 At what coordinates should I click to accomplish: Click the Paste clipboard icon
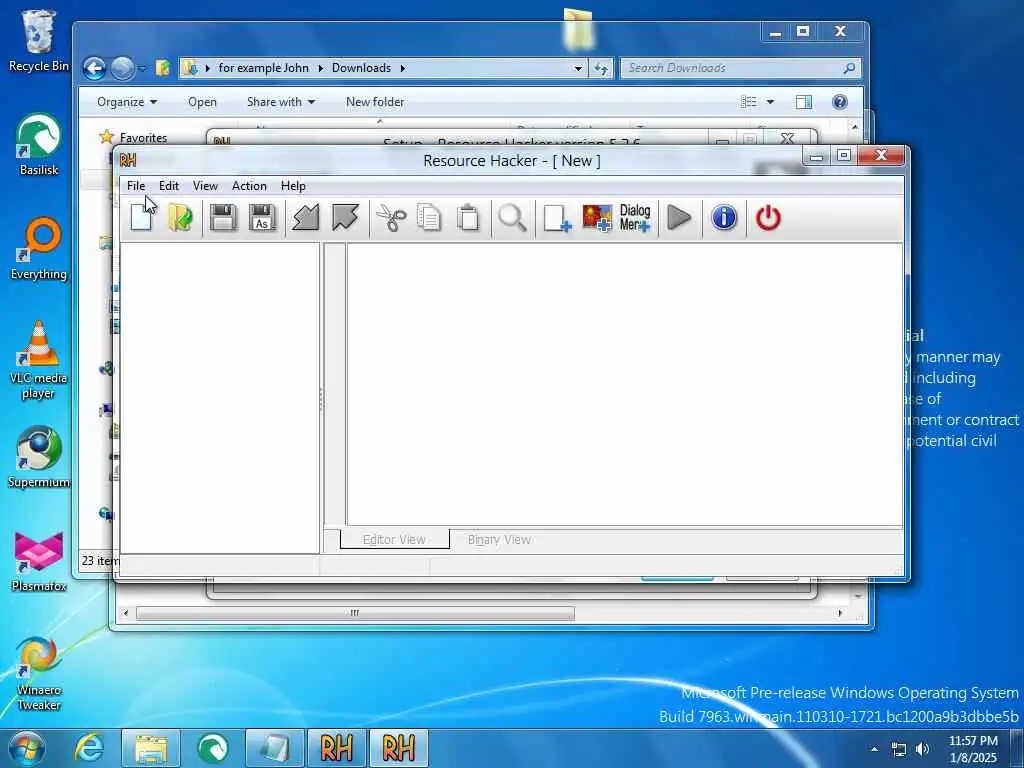(468, 217)
